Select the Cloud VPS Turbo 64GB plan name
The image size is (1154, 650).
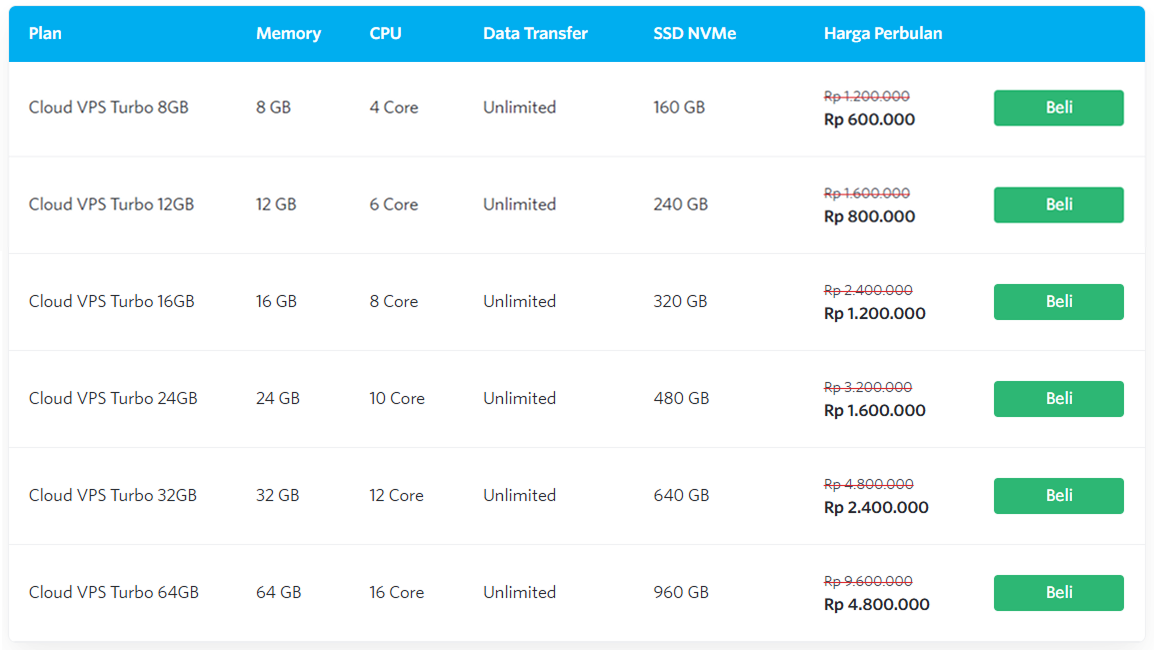(x=113, y=593)
